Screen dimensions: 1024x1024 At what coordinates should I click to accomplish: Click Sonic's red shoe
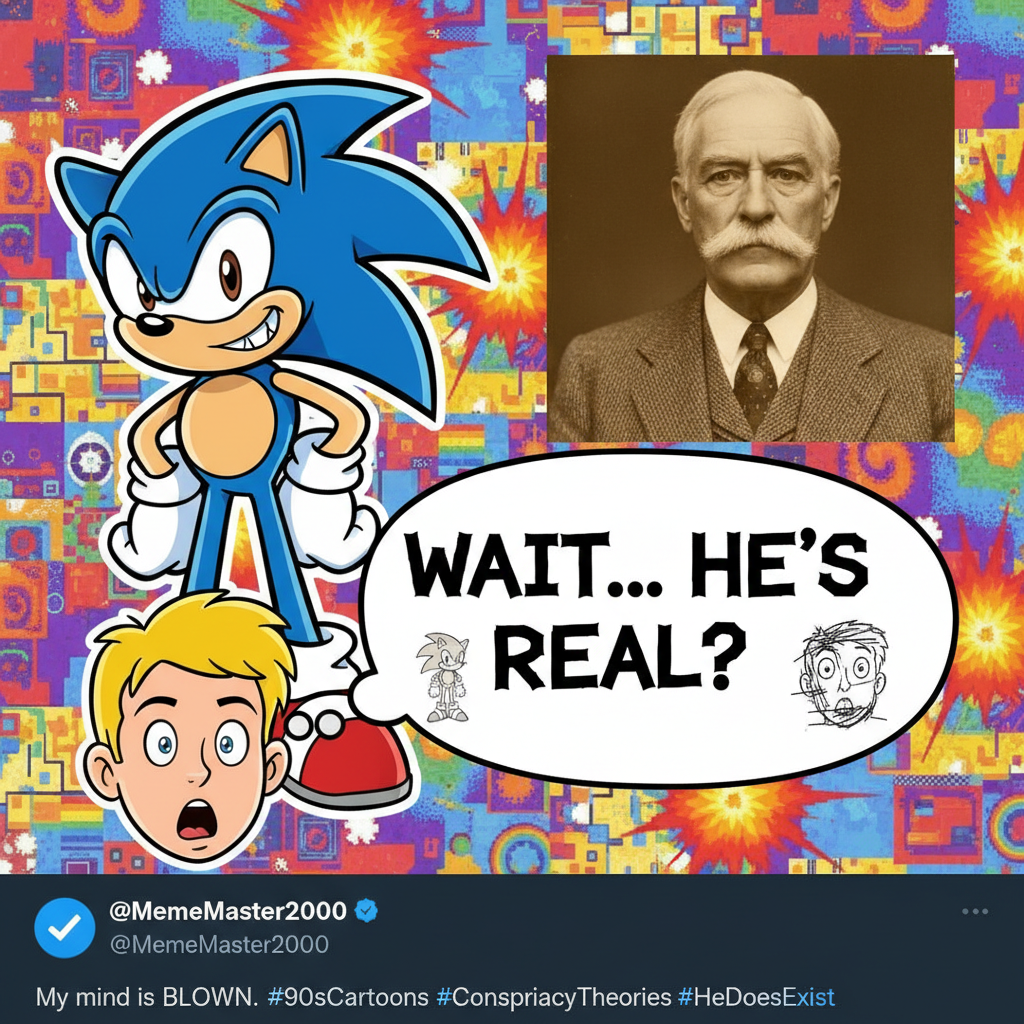(x=350, y=753)
